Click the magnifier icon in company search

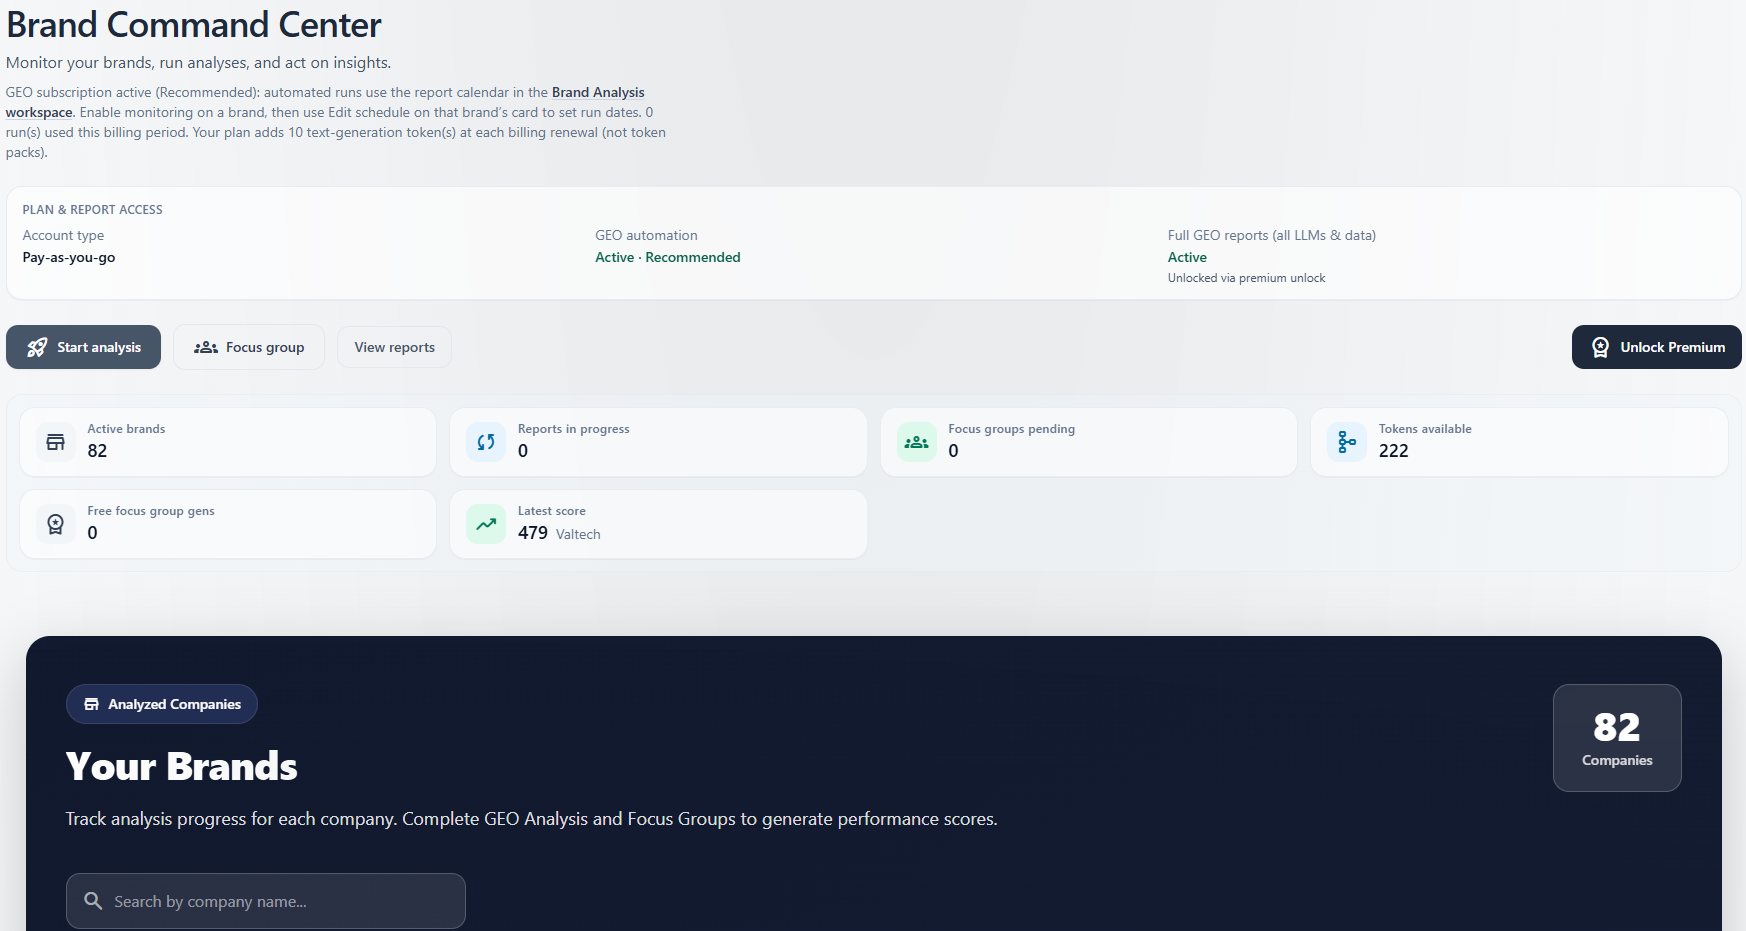(93, 901)
